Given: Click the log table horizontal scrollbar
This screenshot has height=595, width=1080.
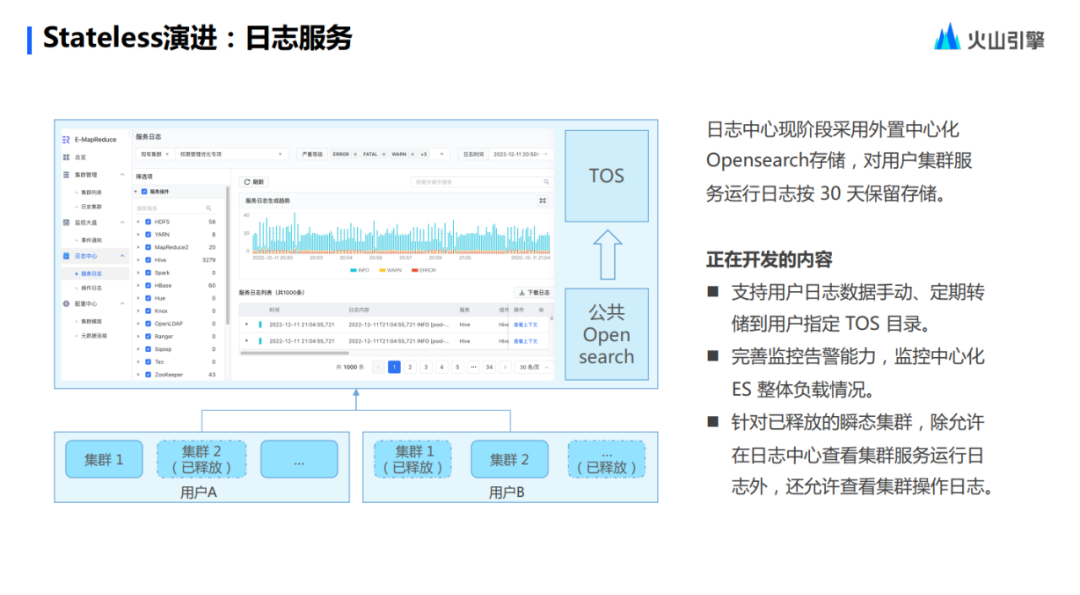Looking at the screenshot, I should (294, 353).
